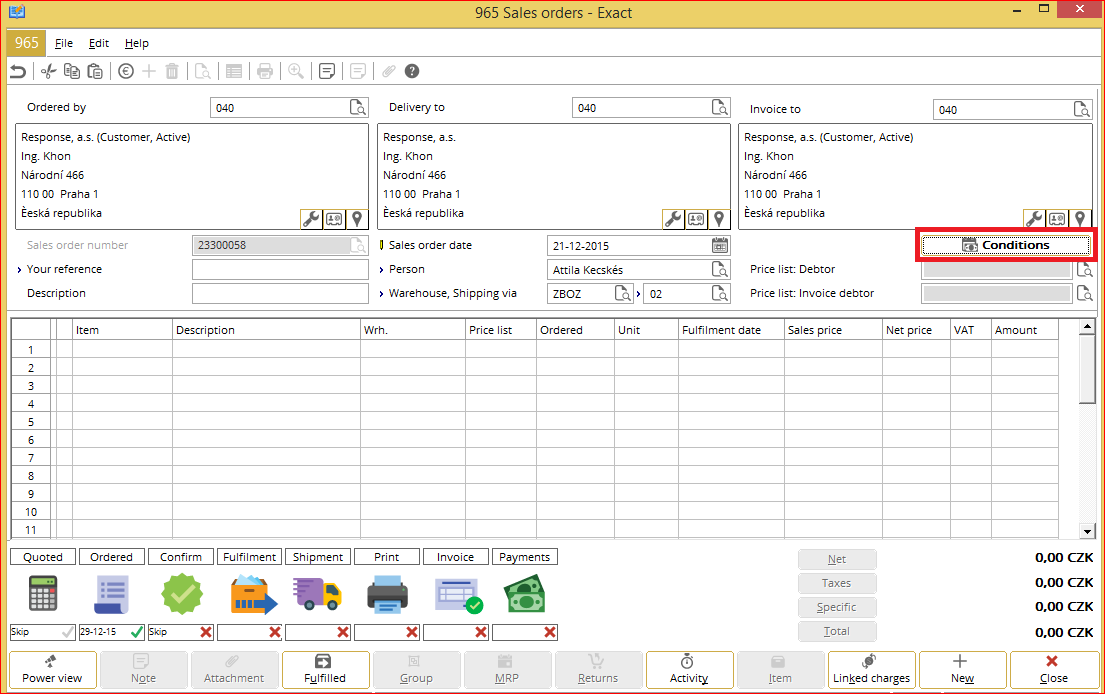Viewport: 1105px width, 694px height.
Task: Toggle the red X under the Invoice stage
Action: pyautogui.click(x=481, y=632)
